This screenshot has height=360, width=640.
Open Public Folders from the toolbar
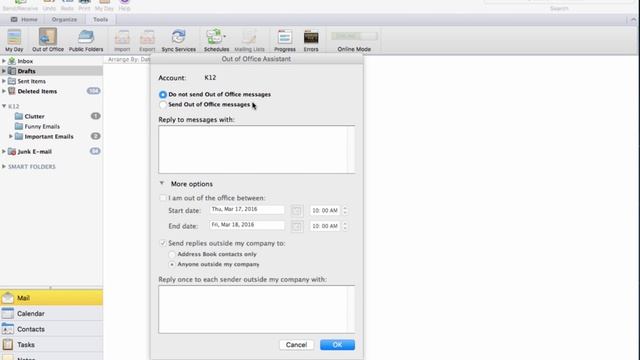[86, 40]
